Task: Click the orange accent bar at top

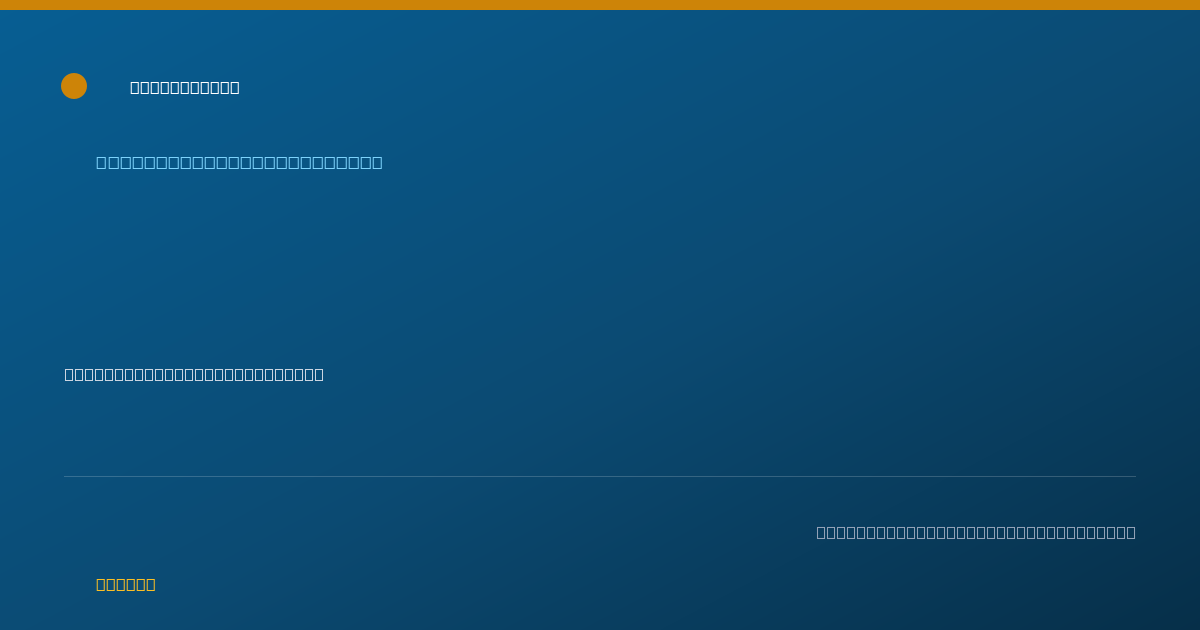Action: 600,5
